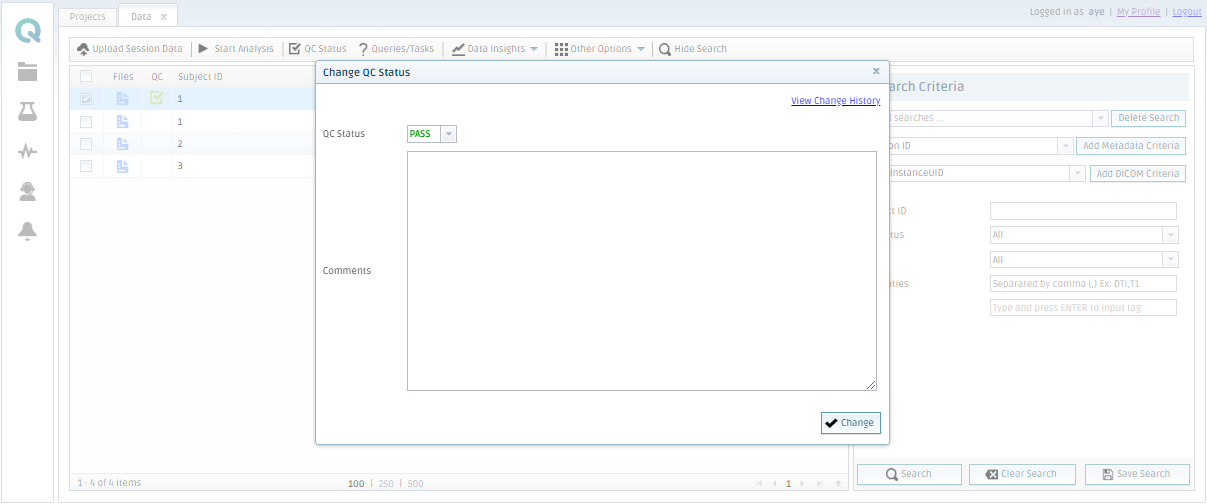Check the Subject ID 3 row checkbox

pos(86,165)
